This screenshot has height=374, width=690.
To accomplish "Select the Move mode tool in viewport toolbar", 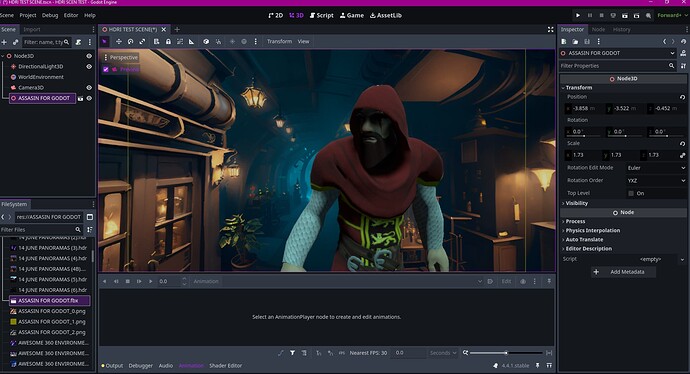I will click(118, 41).
